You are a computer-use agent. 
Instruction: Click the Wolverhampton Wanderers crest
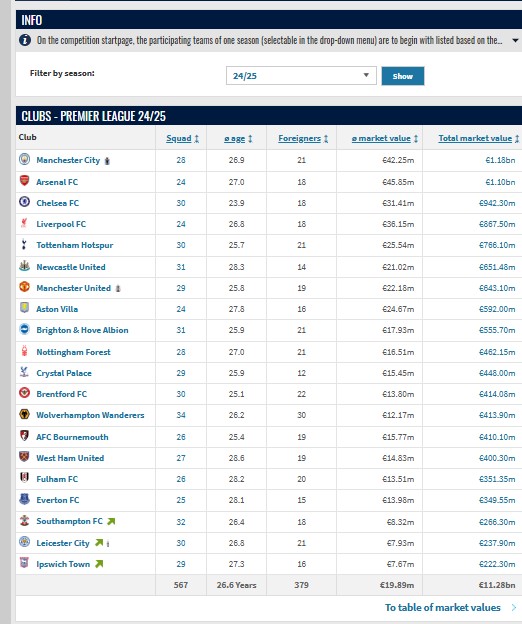25,414
